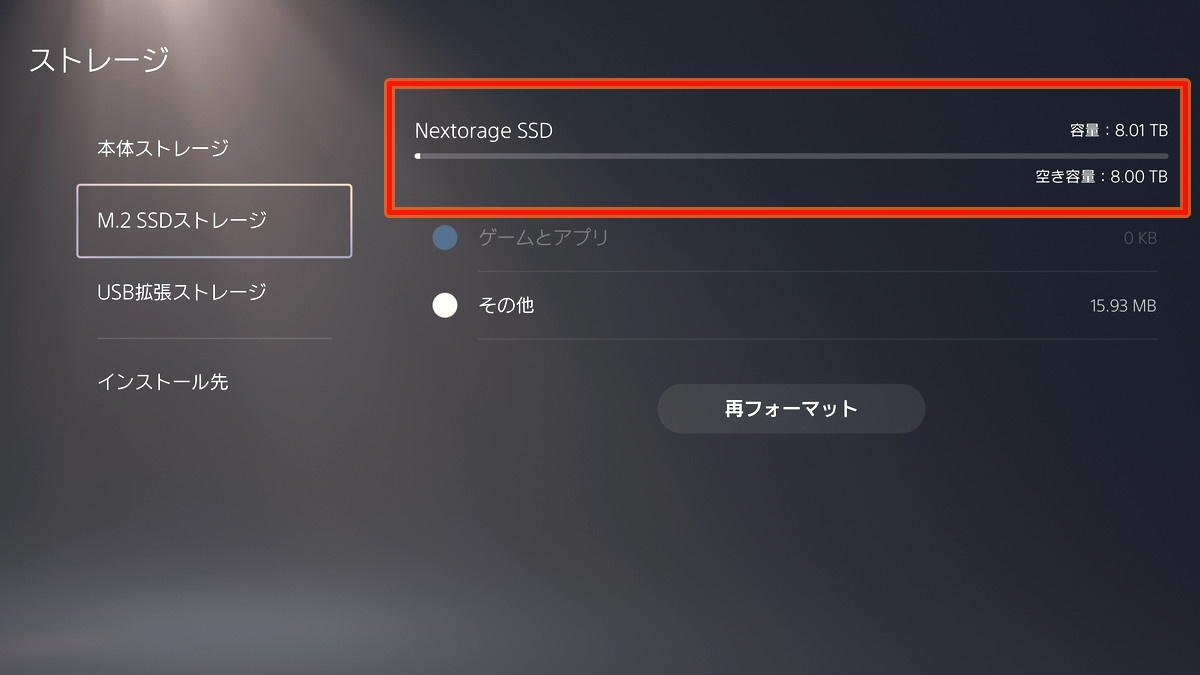Viewport: 1200px width, 675px height.
Task: Click the blue circle beside ゲームとアプリ
Action: pyautogui.click(x=445, y=238)
